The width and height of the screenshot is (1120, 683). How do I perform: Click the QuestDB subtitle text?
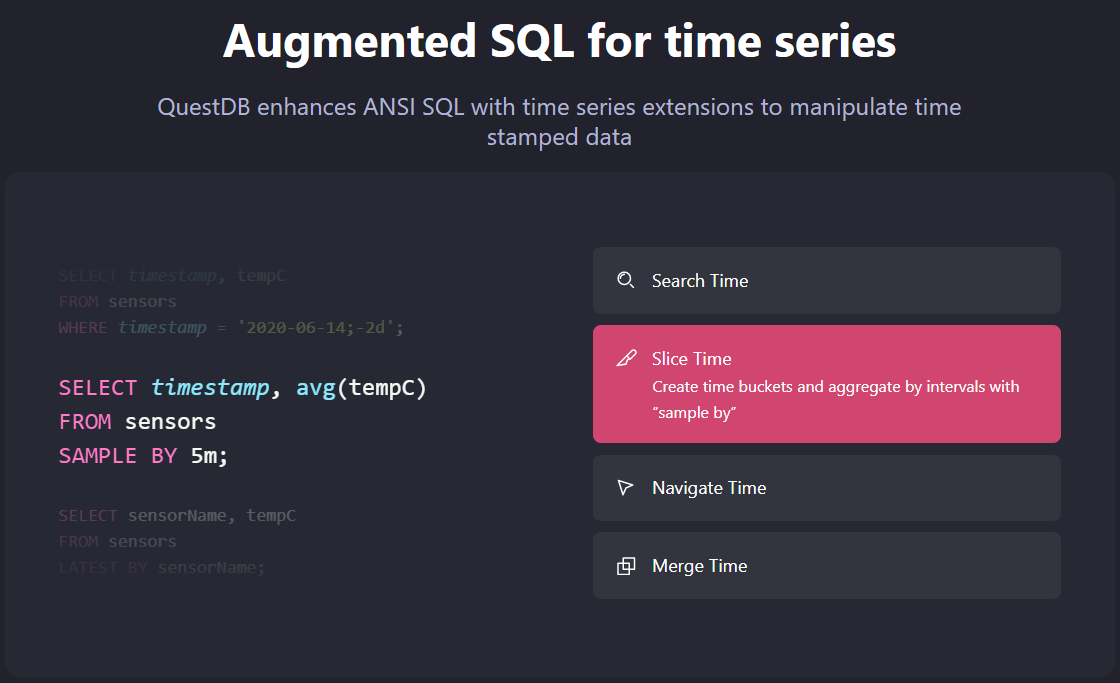point(559,121)
